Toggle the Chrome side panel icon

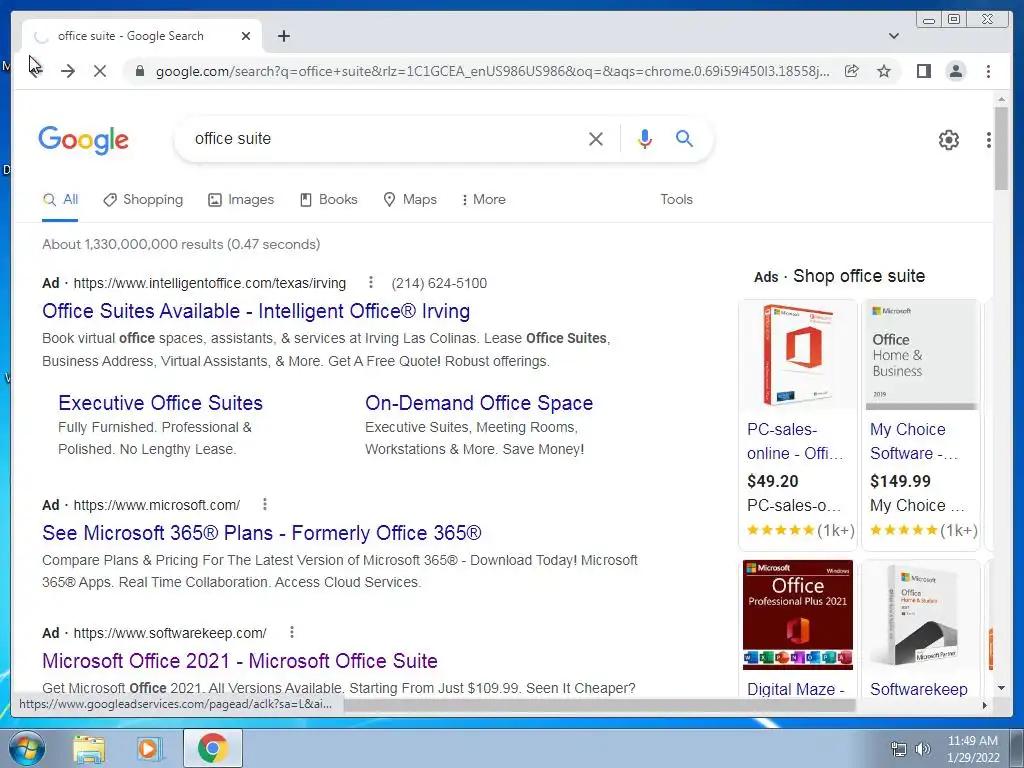[x=923, y=71]
